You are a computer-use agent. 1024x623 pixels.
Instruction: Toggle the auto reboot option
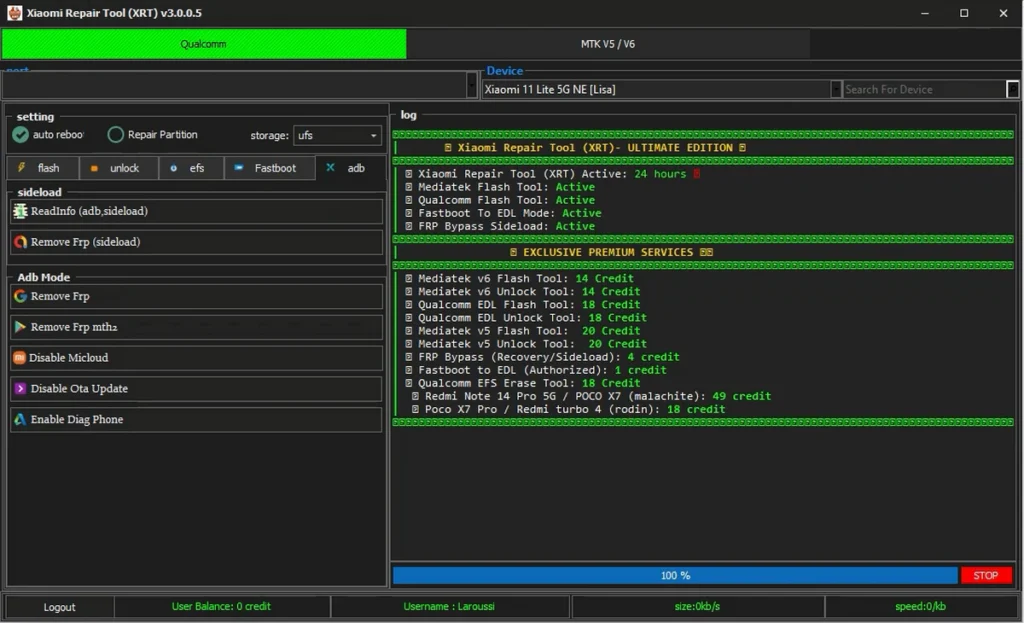coord(21,135)
